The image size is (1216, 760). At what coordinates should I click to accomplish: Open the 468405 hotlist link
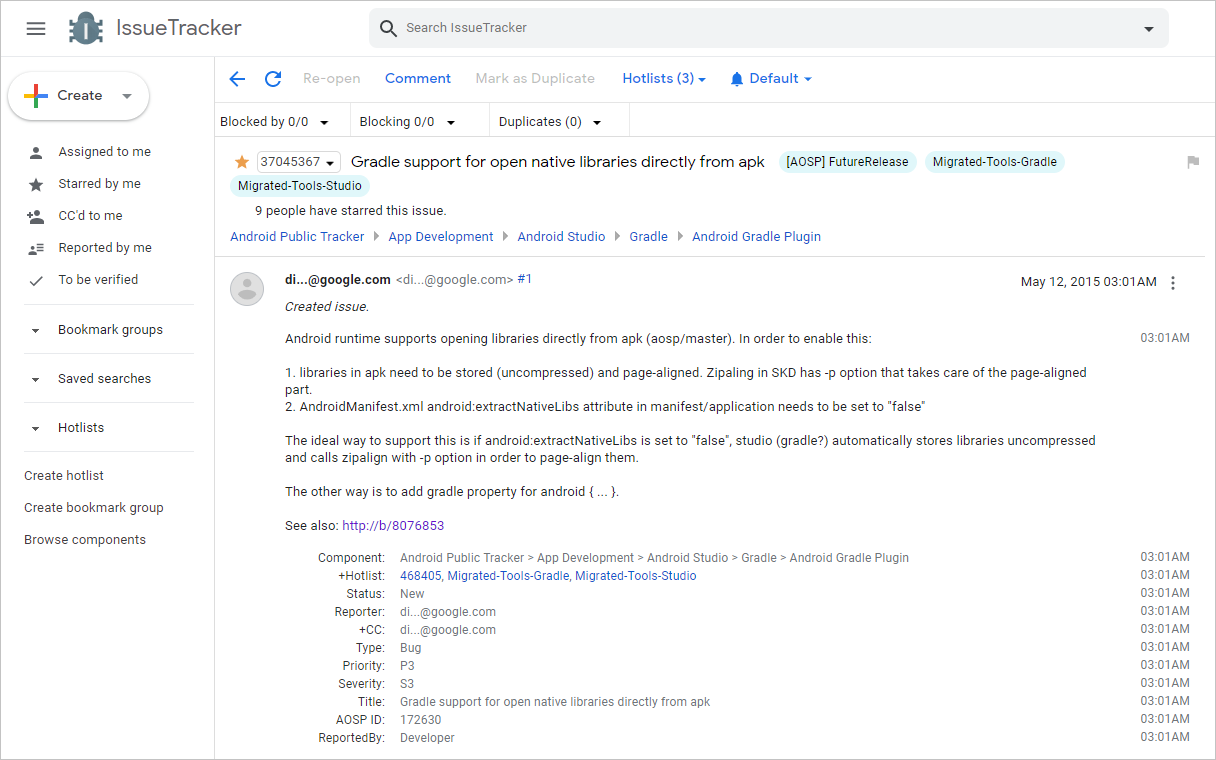(x=420, y=576)
